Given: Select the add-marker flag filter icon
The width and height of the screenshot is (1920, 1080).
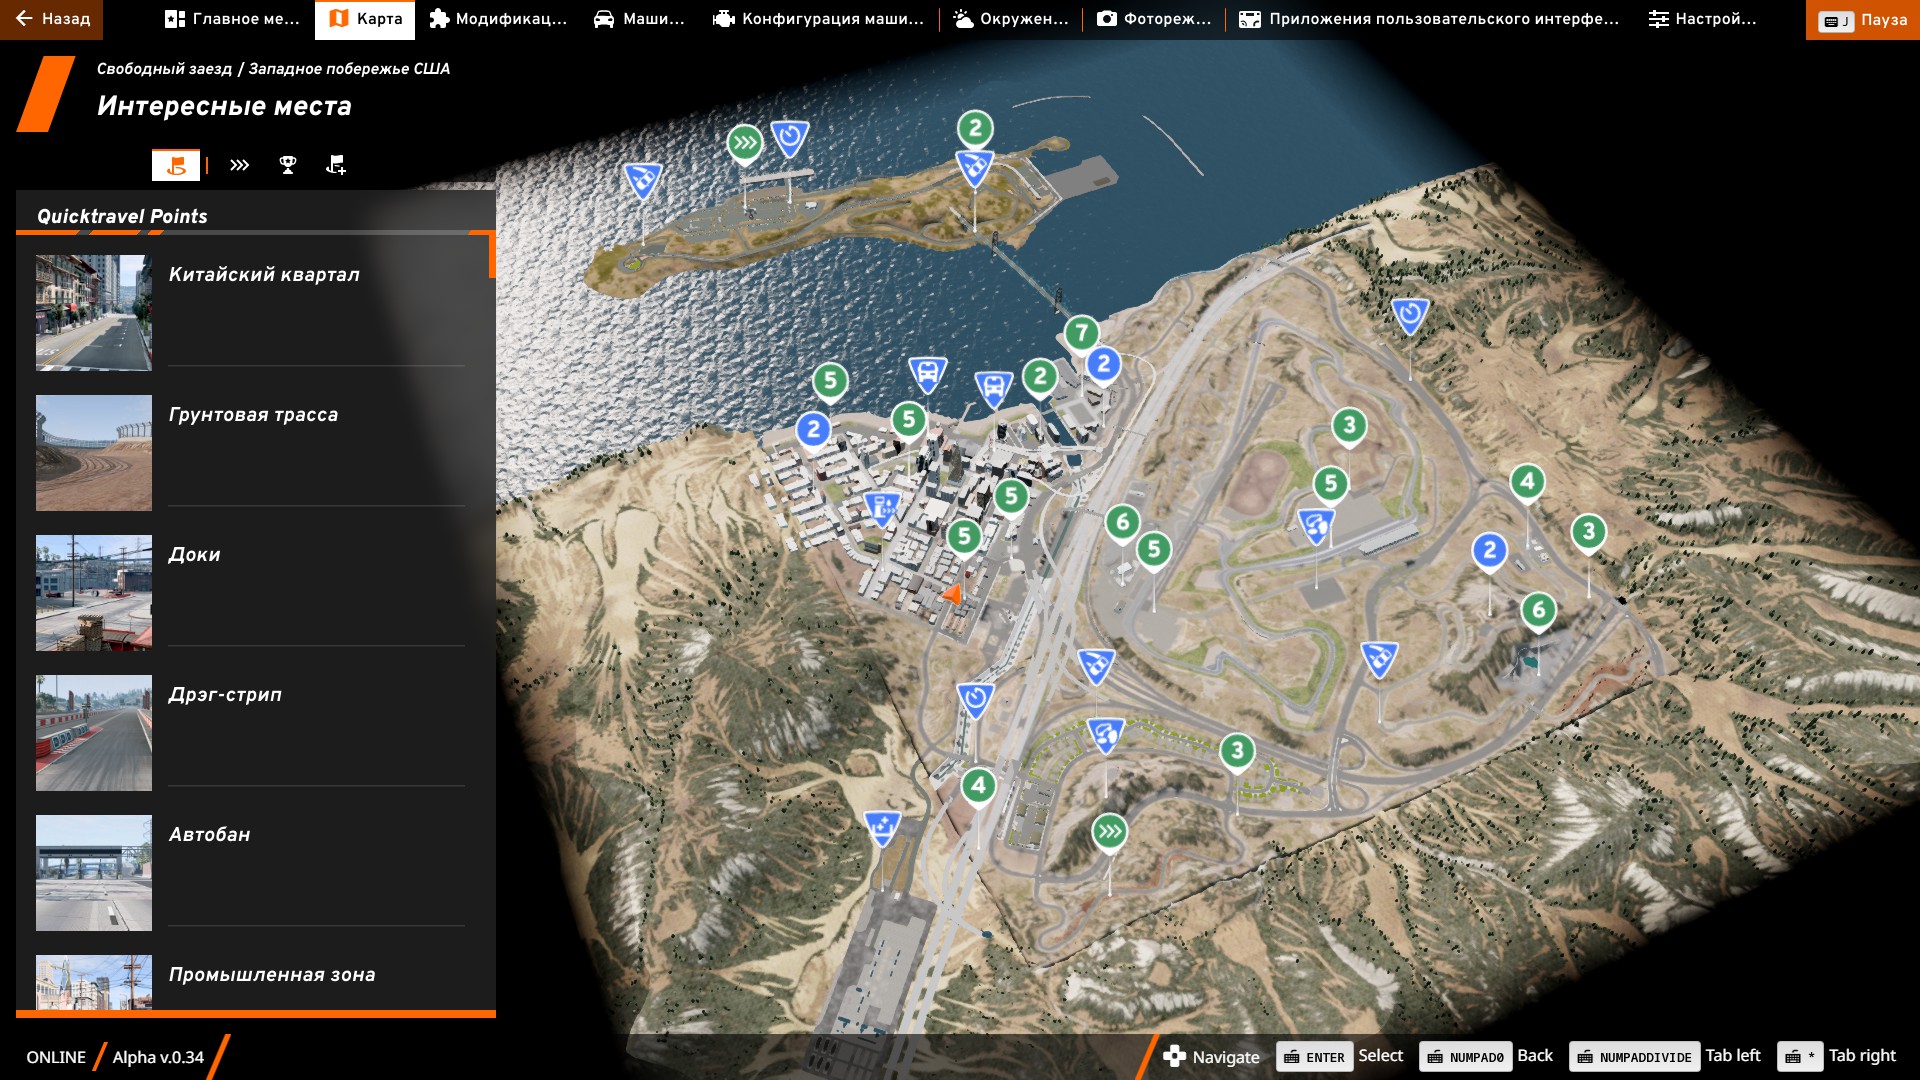Looking at the screenshot, I should (x=336, y=165).
